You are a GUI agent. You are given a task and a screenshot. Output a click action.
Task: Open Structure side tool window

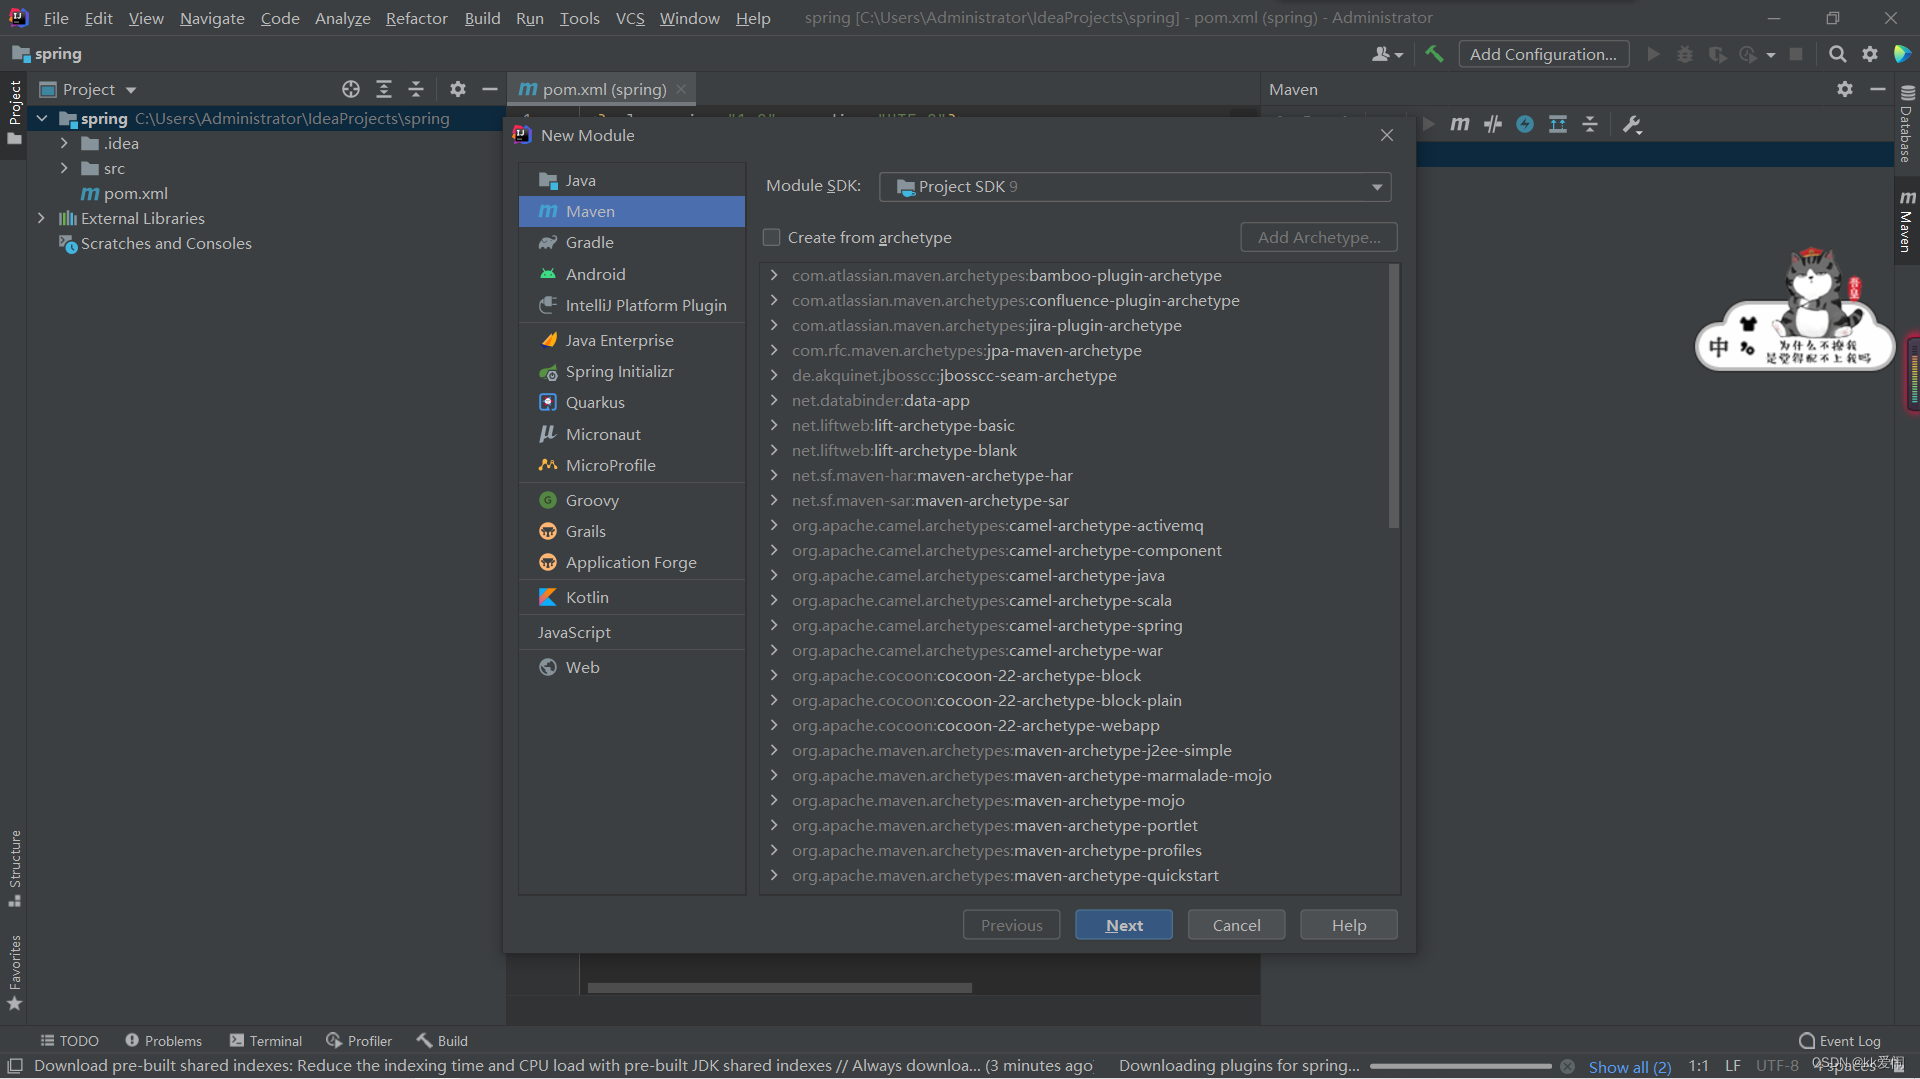point(15,868)
